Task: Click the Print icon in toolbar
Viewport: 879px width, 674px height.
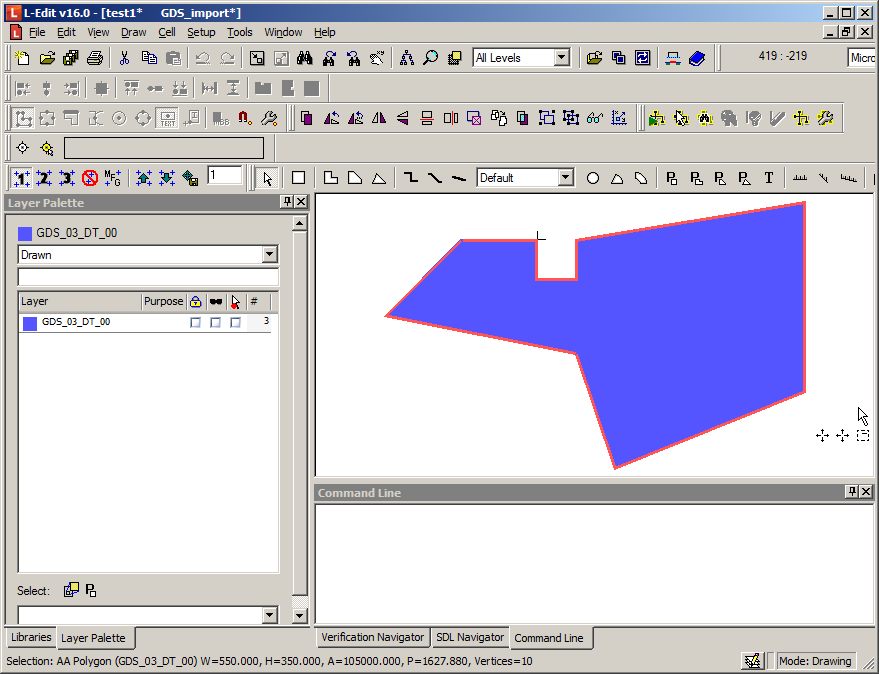Action: [x=95, y=58]
